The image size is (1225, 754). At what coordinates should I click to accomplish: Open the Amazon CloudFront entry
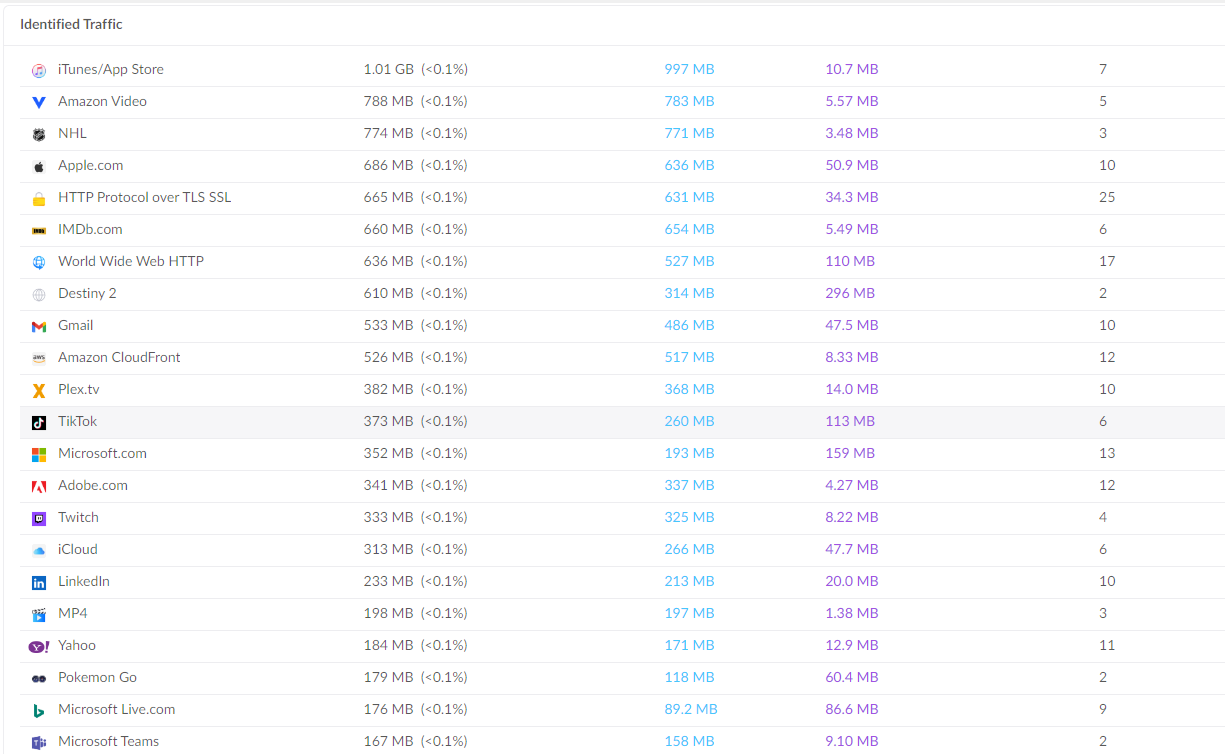coord(119,357)
